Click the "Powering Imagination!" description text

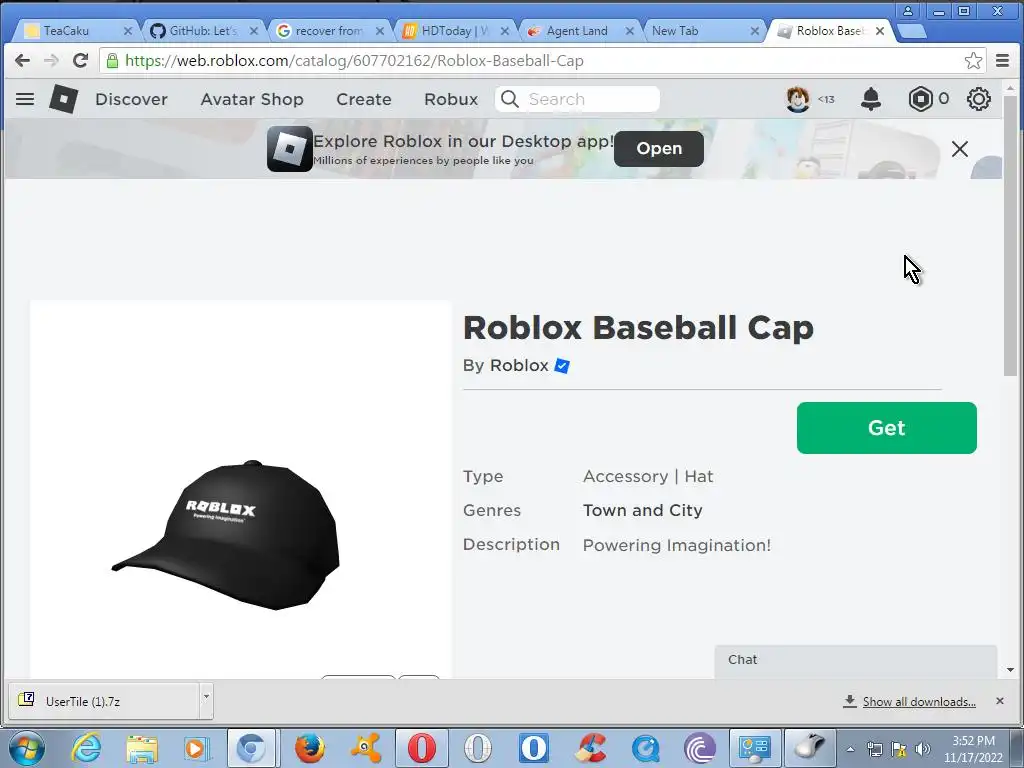pos(677,545)
